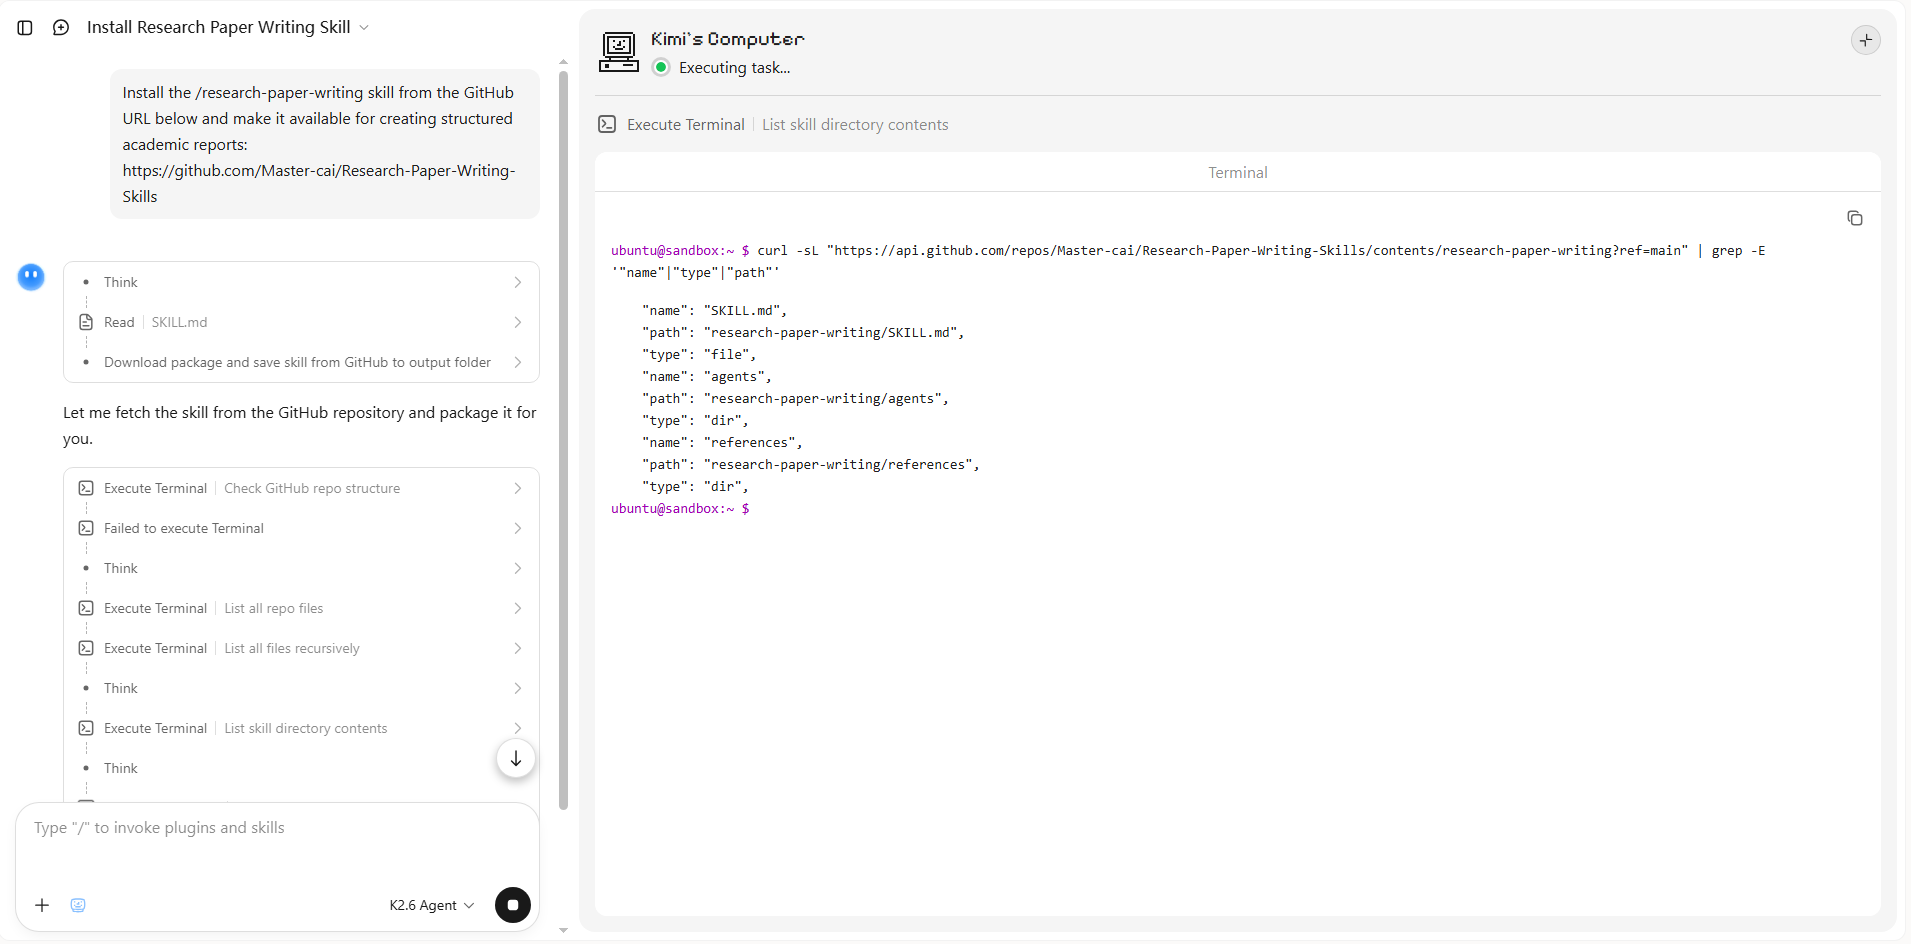
Task: Click the last visible Think step
Action: 301,768
